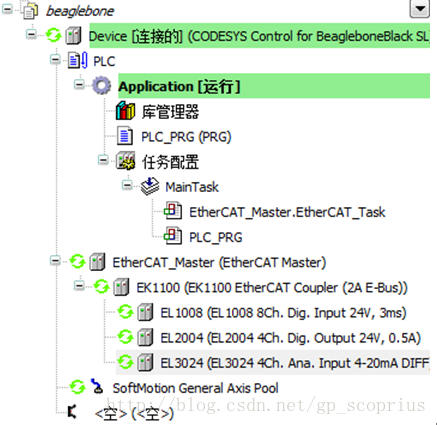Click the green sync icon beside SoftMotion pool

pyautogui.click(x=77, y=387)
